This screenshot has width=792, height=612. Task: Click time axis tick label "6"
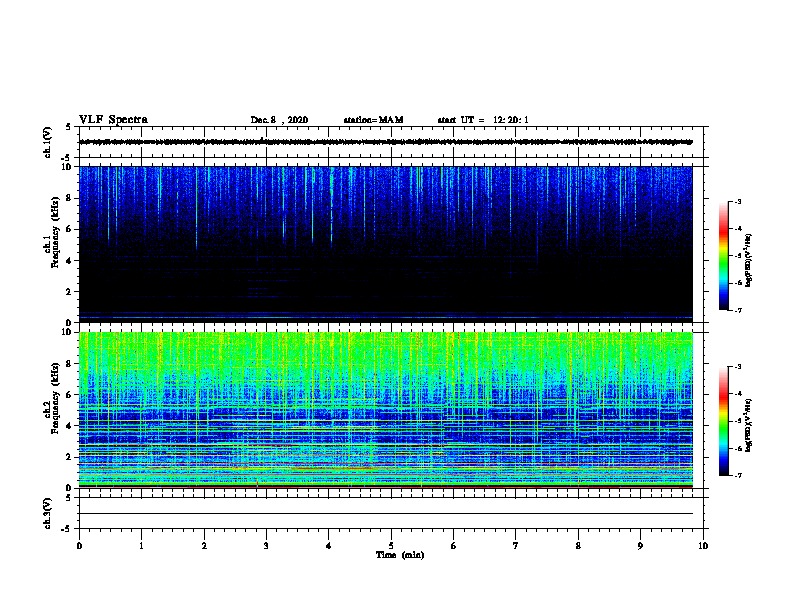click(454, 545)
